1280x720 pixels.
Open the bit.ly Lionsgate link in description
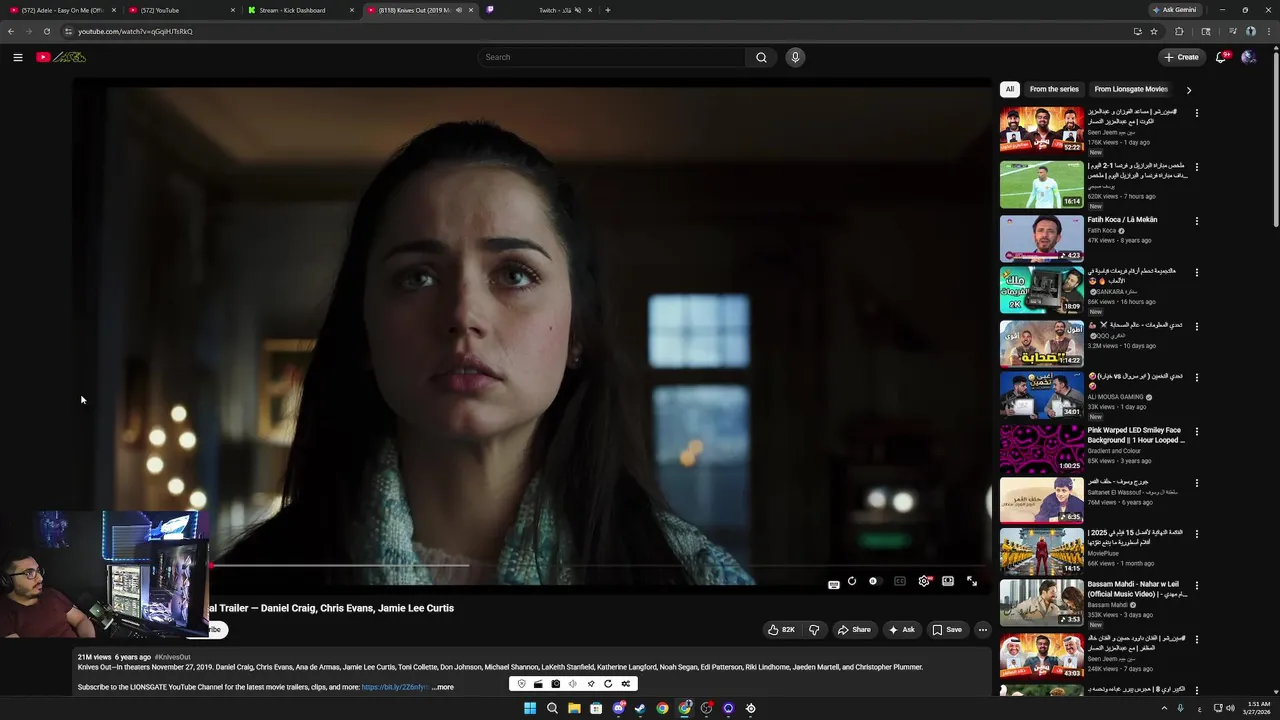[395, 687]
